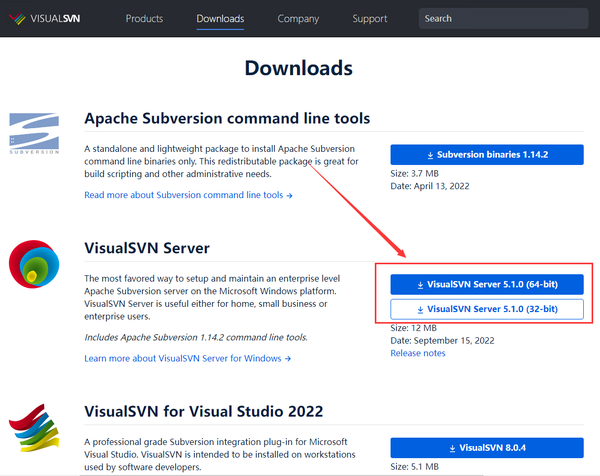Click the VisualSVN logo in header
Screen dimensions: 600x476
(44, 18)
